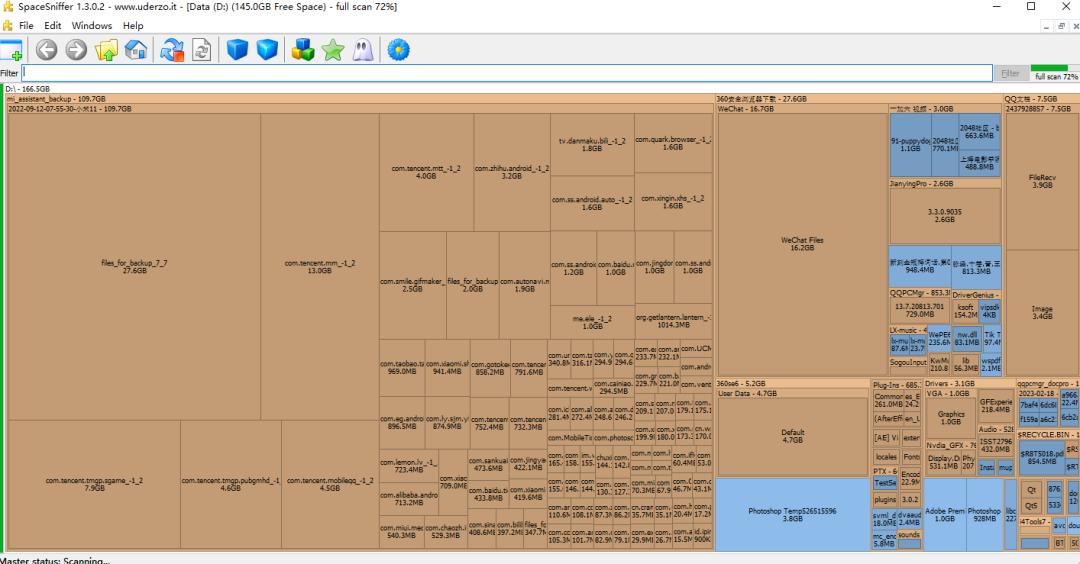Click the blue flower donate icon
Screen dimensions: 1080x564
click(x=398, y=50)
